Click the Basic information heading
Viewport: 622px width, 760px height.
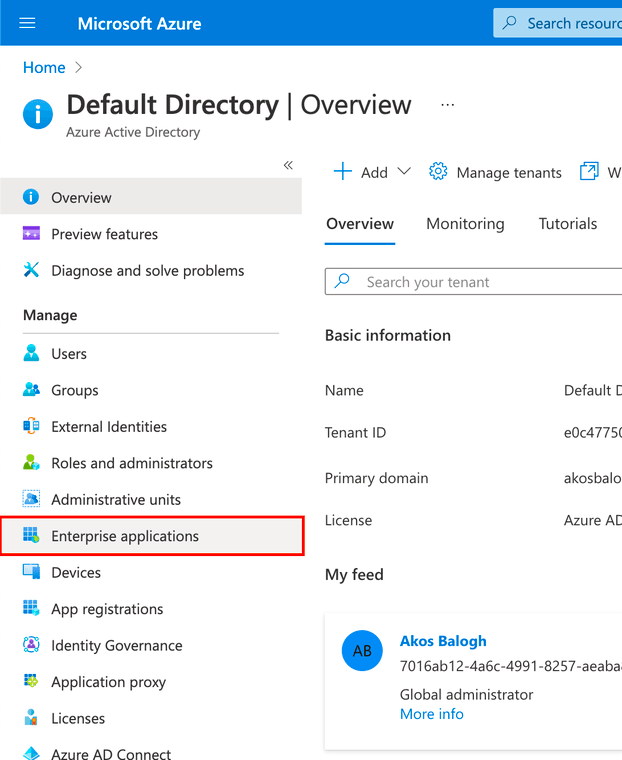click(x=387, y=335)
